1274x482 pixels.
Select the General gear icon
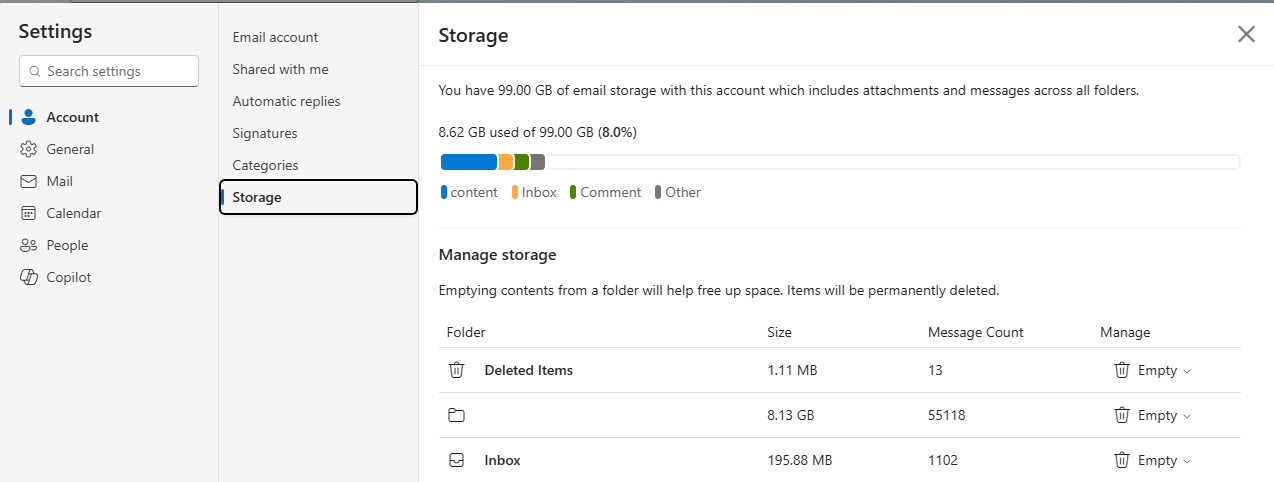tap(29, 149)
